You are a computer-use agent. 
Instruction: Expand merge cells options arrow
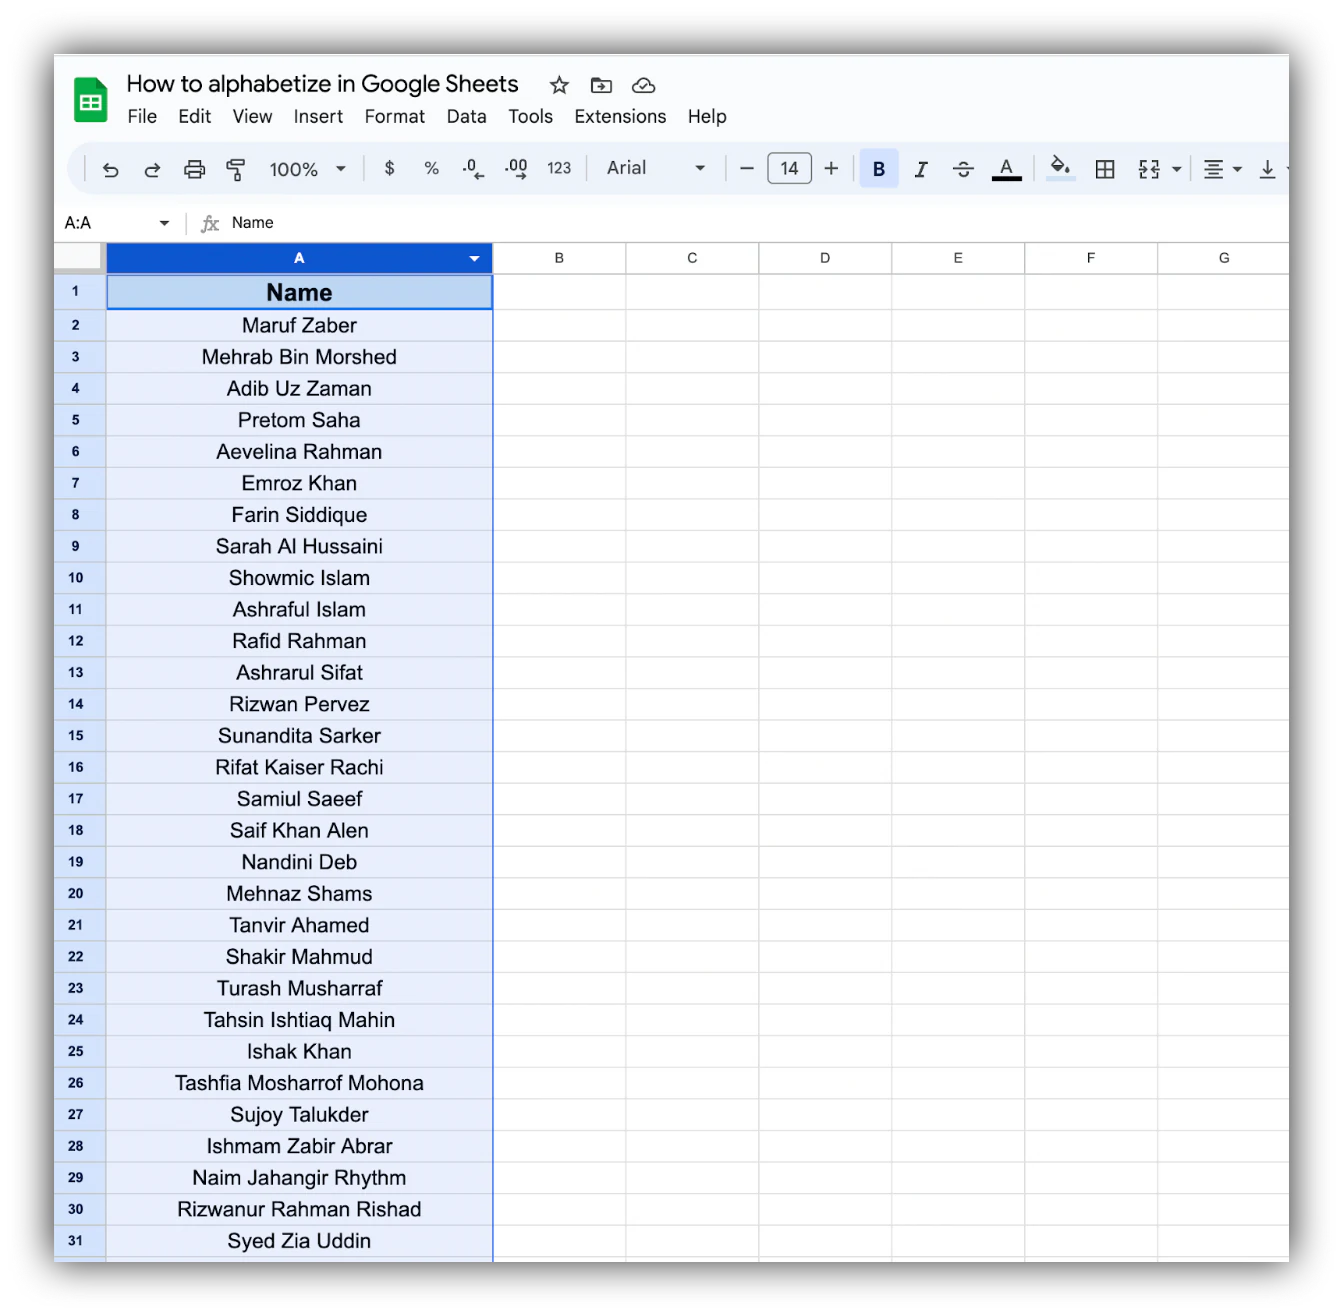click(1177, 169)
